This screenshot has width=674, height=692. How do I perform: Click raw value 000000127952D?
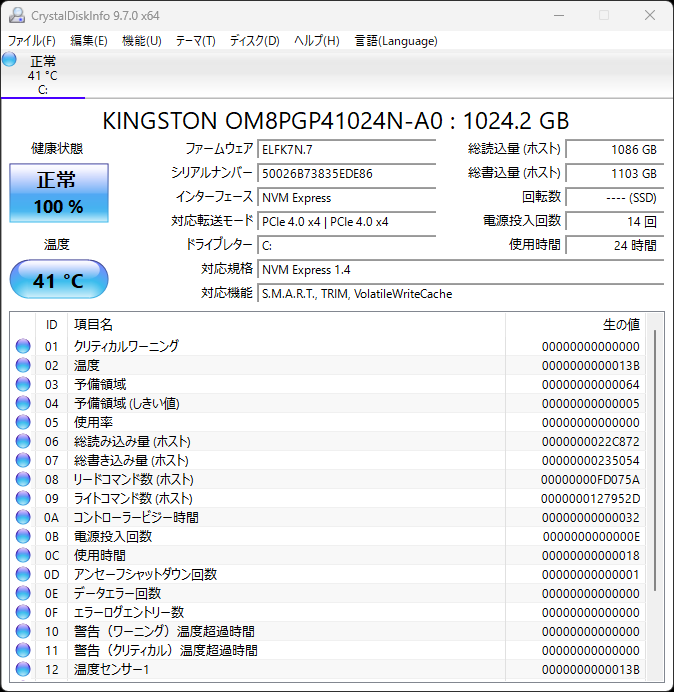tap(591, 498)
